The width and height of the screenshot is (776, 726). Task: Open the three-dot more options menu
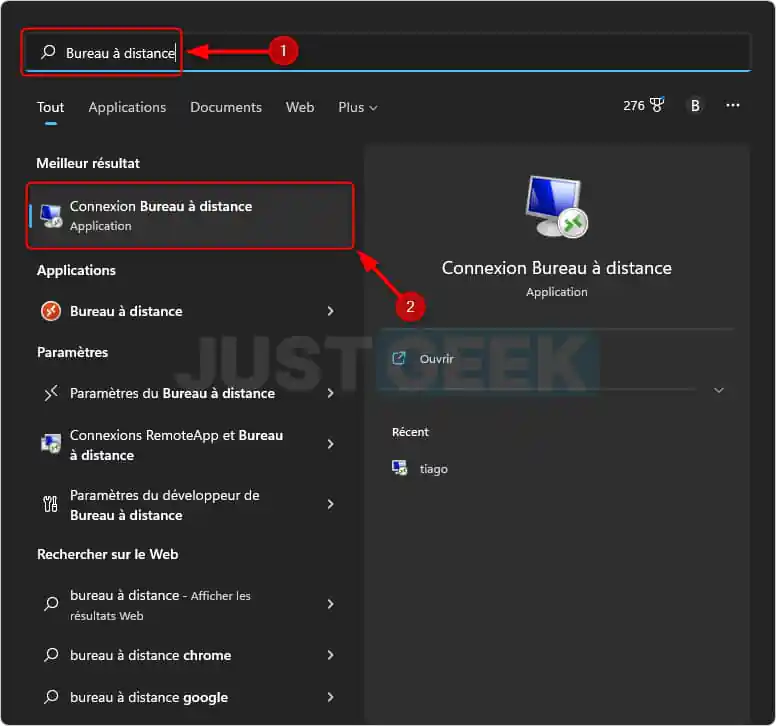tap(732, 105)
